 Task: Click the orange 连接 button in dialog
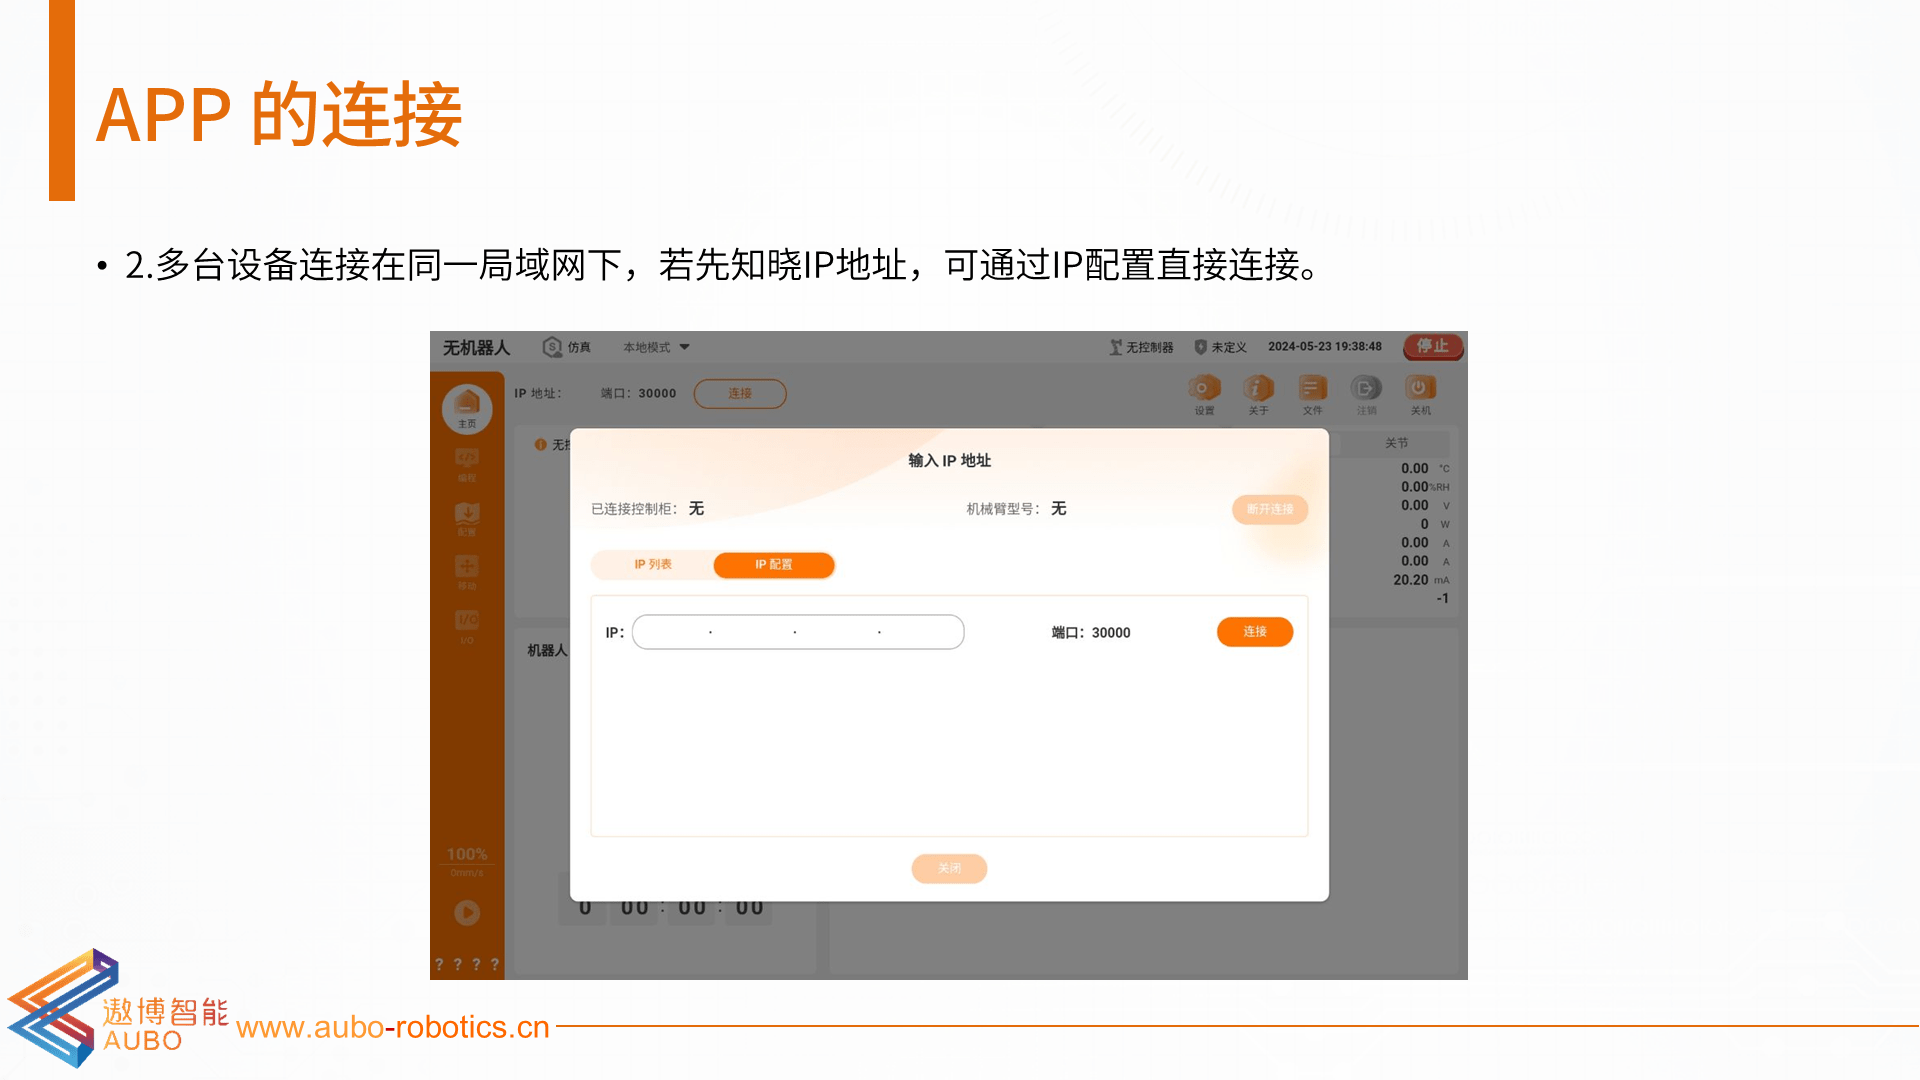[x=1255, y=632]
